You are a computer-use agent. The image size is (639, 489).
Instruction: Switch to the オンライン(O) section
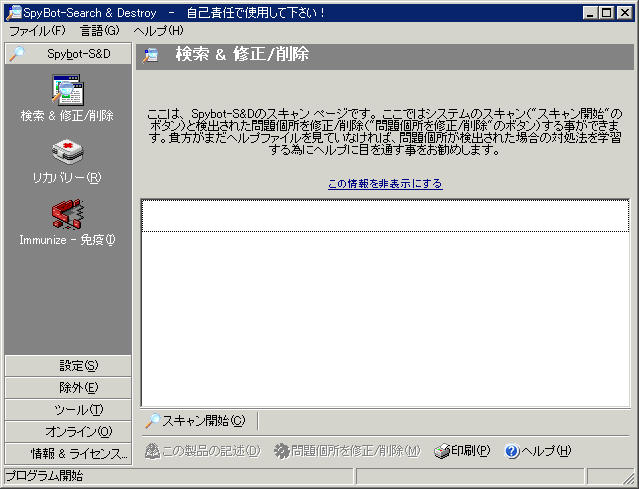click(68, 432)
